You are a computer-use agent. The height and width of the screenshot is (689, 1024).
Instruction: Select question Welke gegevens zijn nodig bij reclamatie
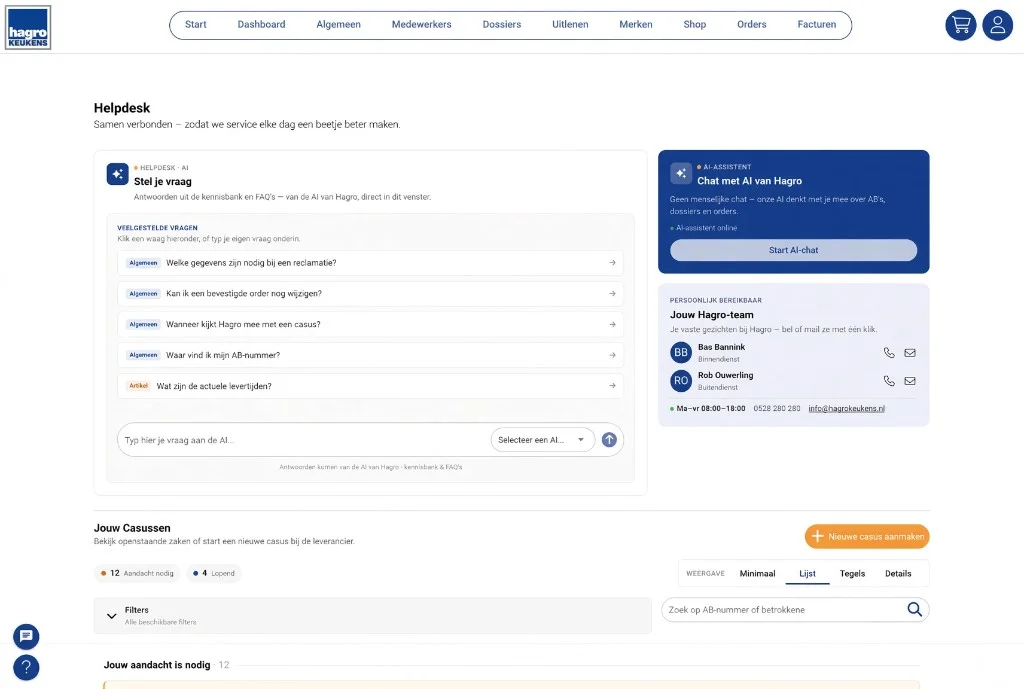pyautogui.click(x=370, y=263)
